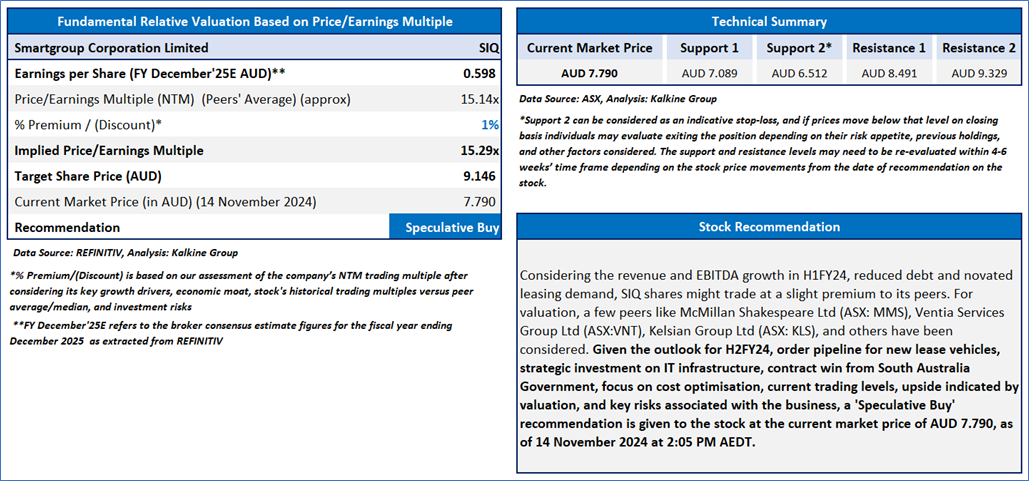Click the AUD 7.089 support value

point(709,73)
